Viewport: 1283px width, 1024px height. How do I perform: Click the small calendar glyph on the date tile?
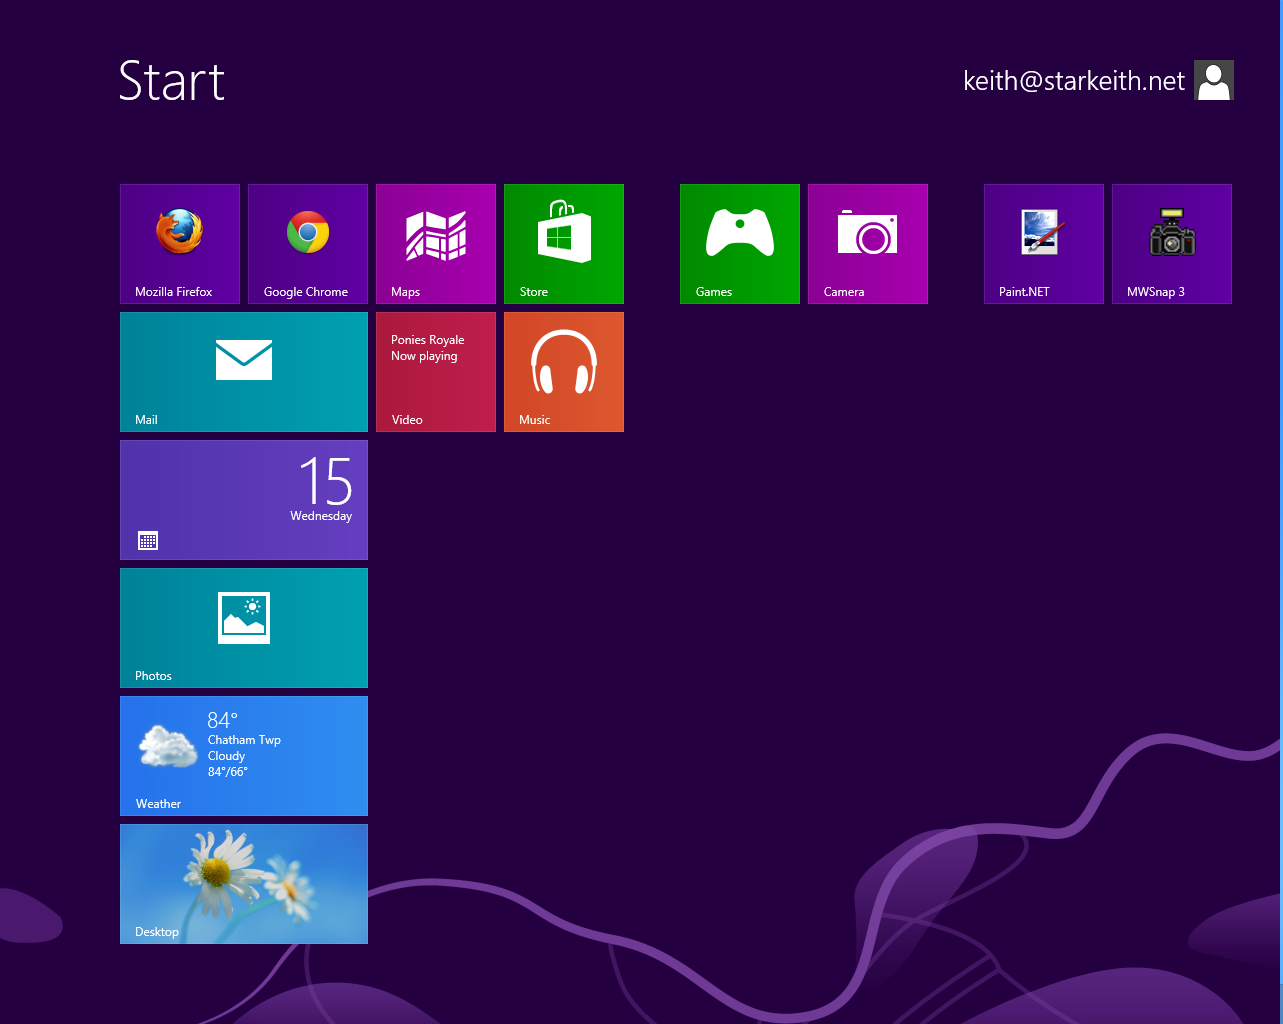148,540
